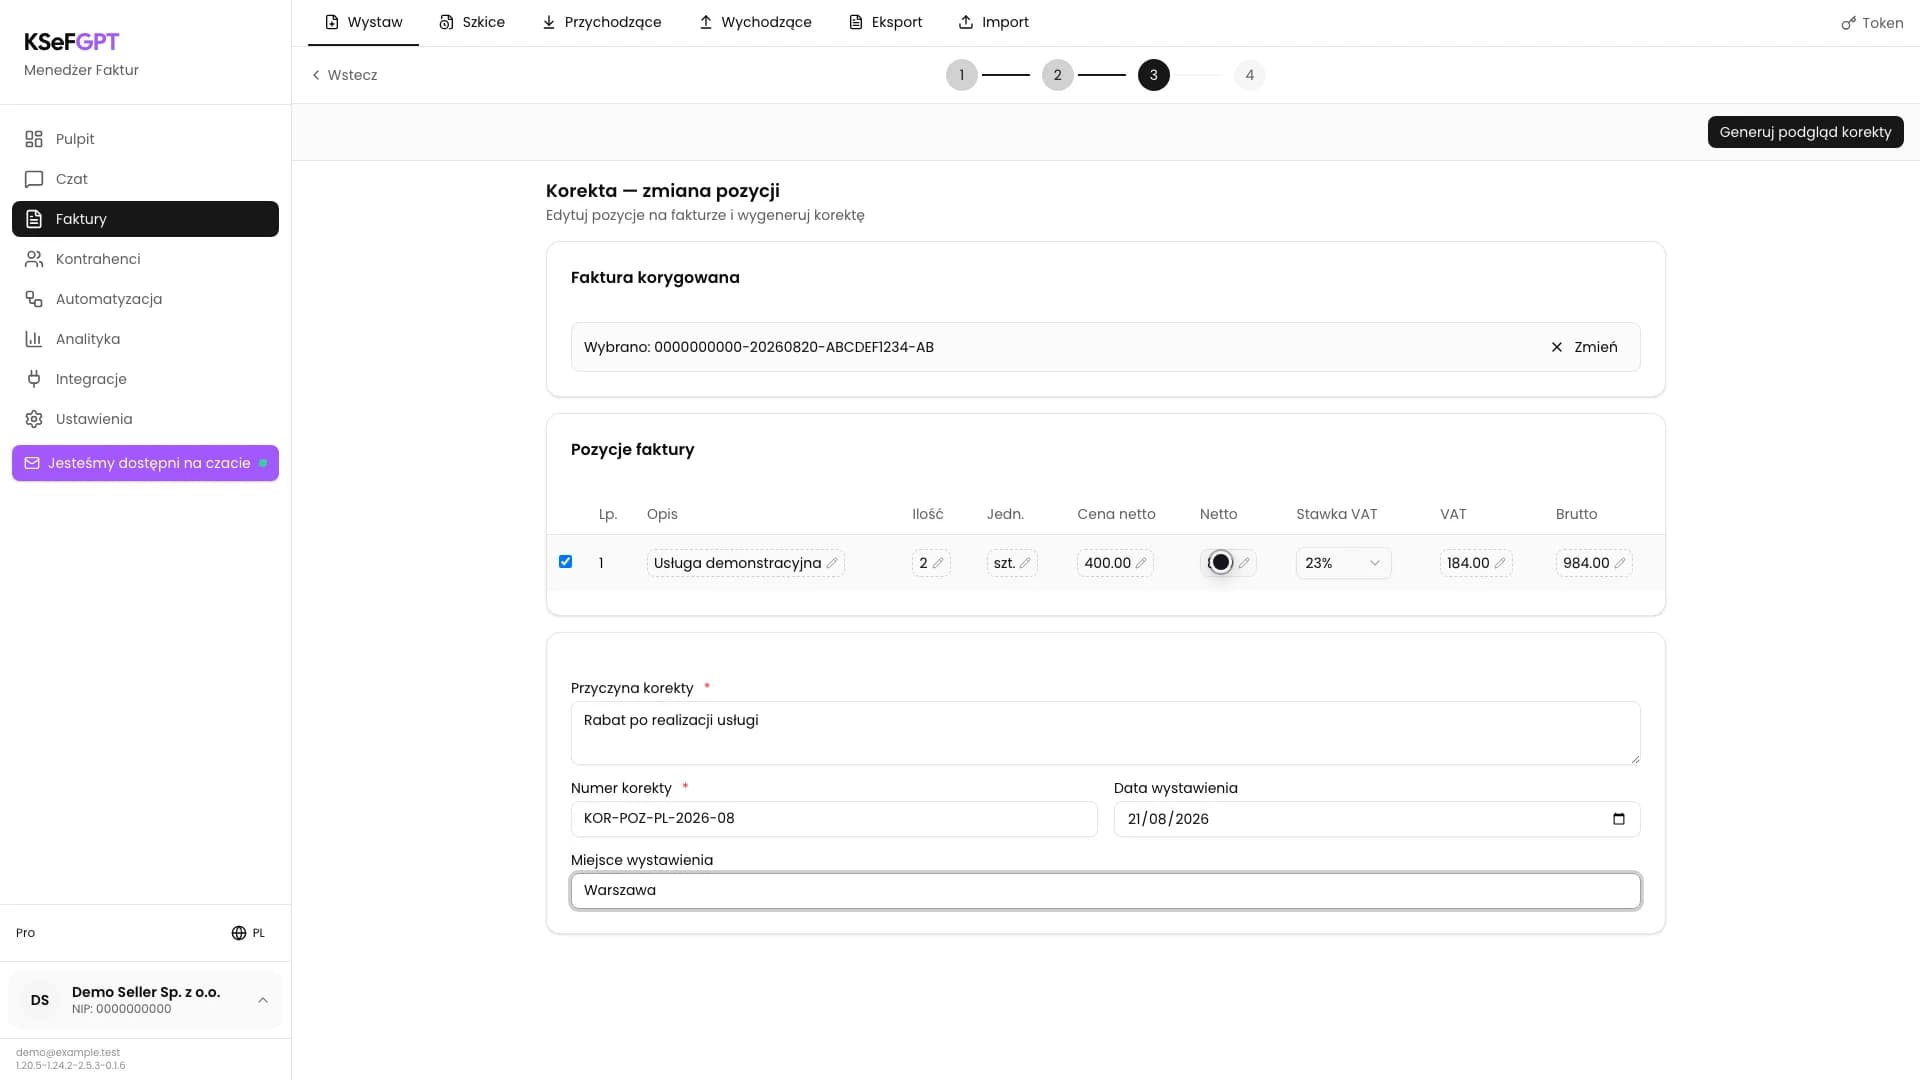
Task: Click the '984.00' gross value
Action: (1586, 563)
